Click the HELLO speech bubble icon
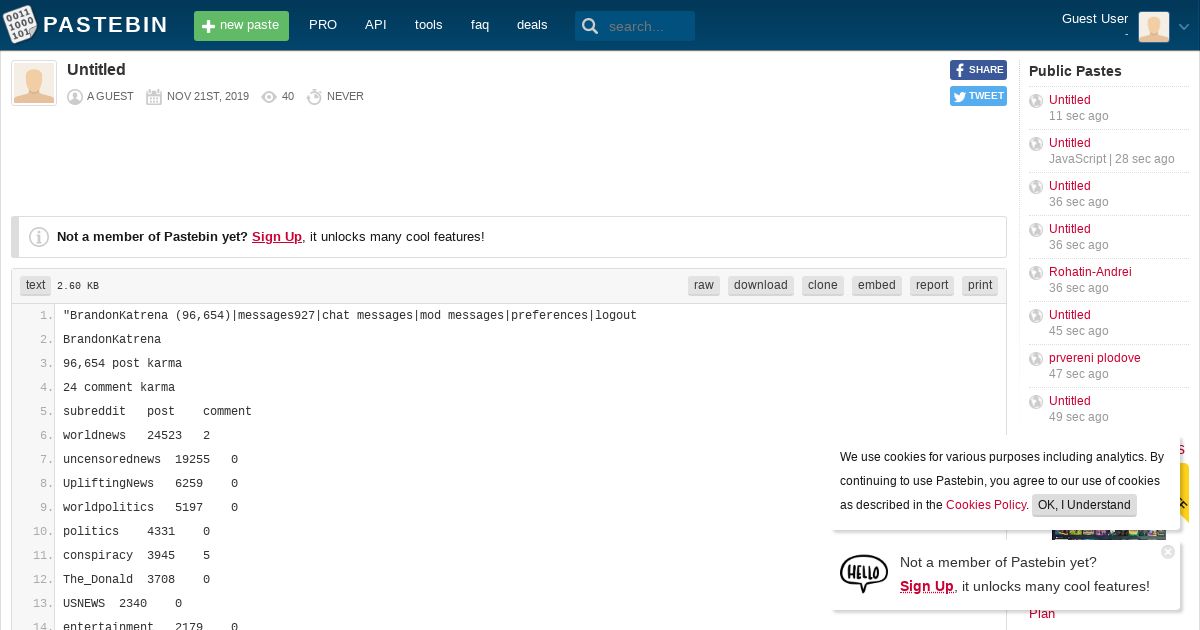1200x630 pixels. tap(863, 574)
